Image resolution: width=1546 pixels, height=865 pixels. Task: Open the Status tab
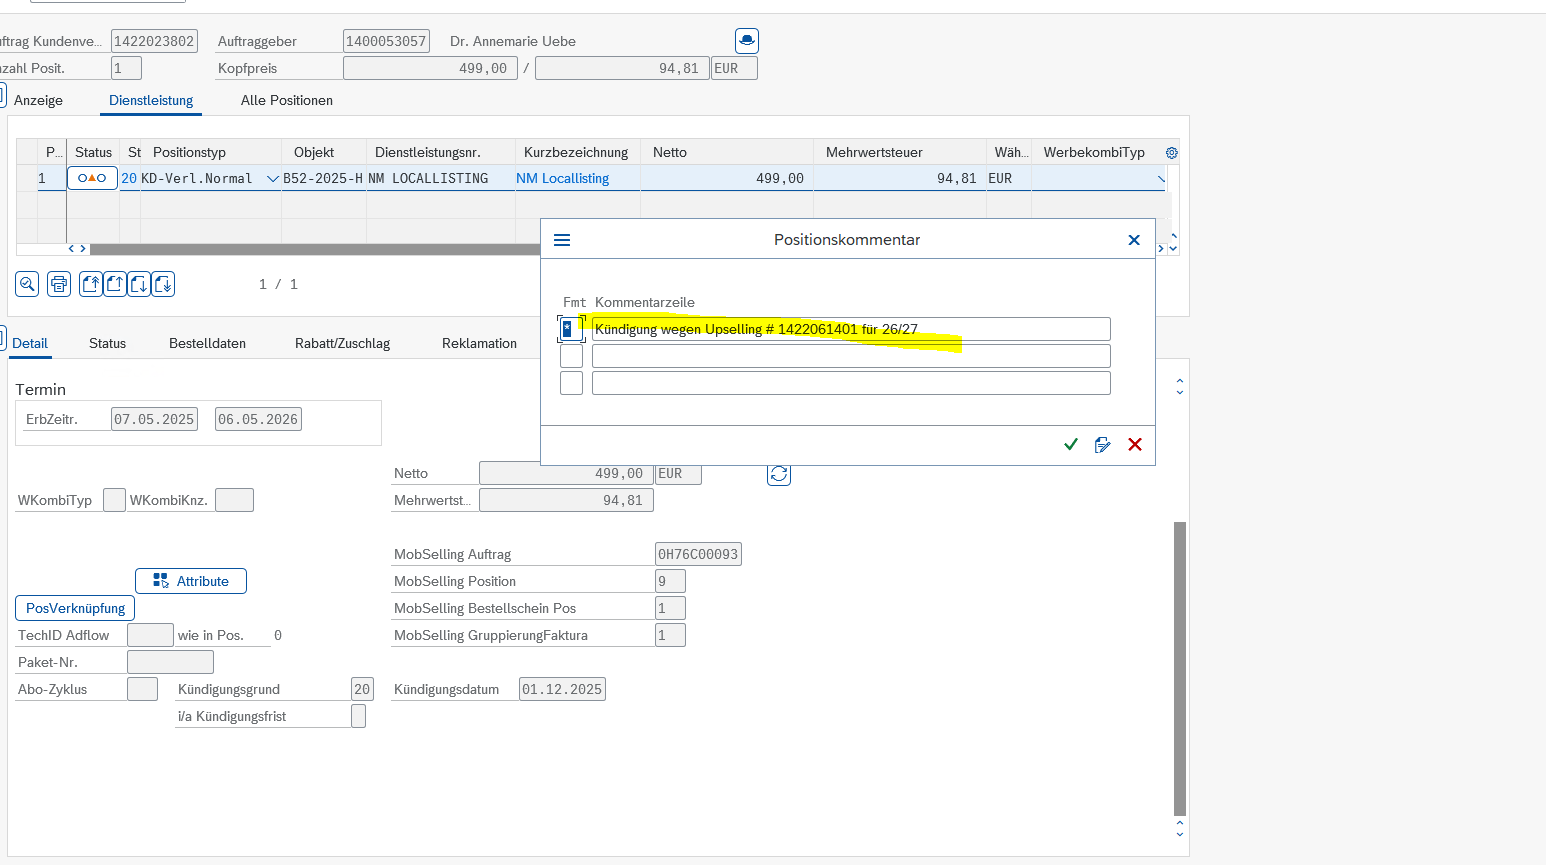(x=107, y=343)
